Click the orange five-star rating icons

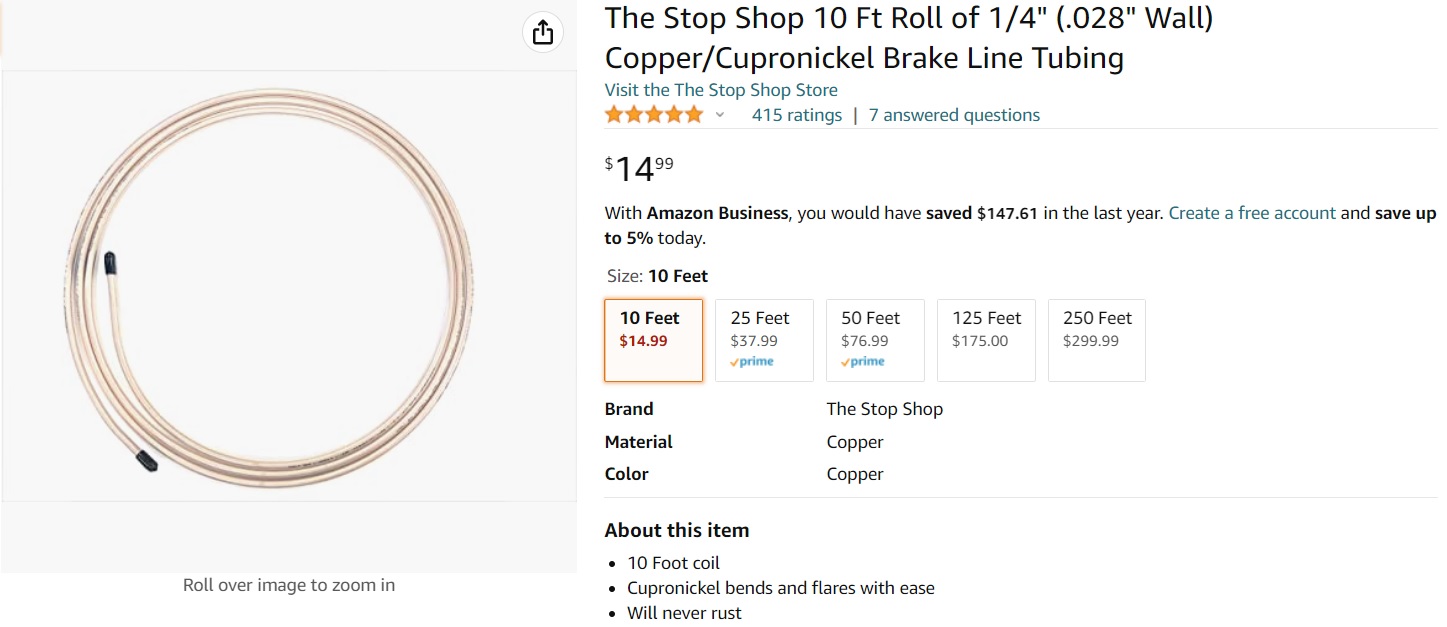[x=654, y=115]
